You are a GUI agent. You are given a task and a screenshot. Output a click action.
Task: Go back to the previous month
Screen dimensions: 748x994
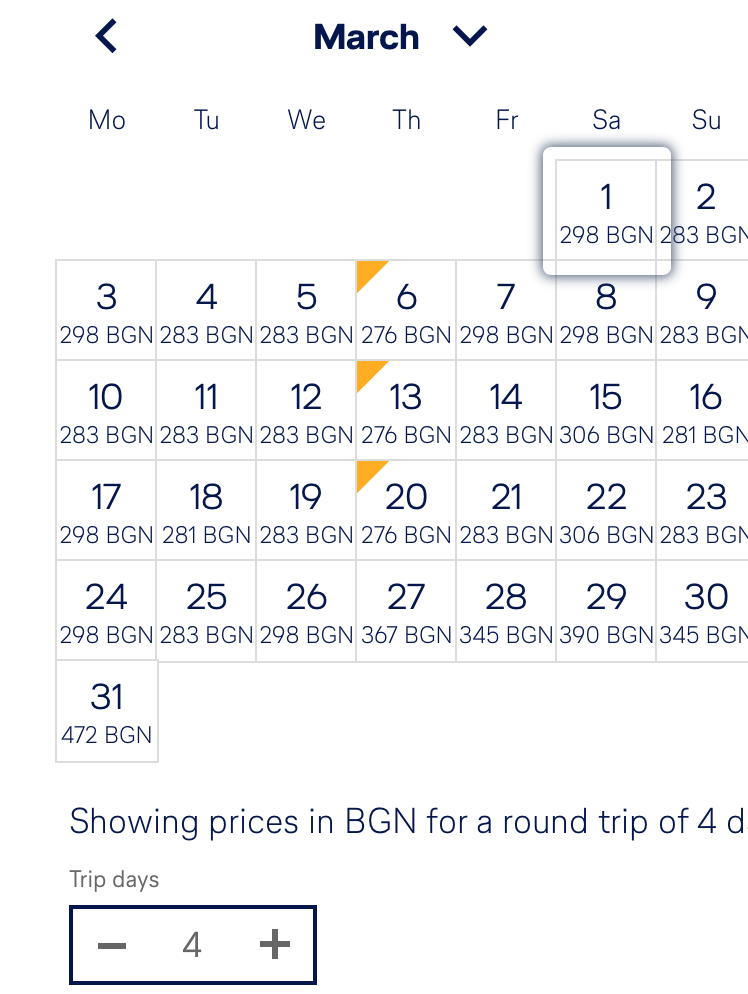106,37
